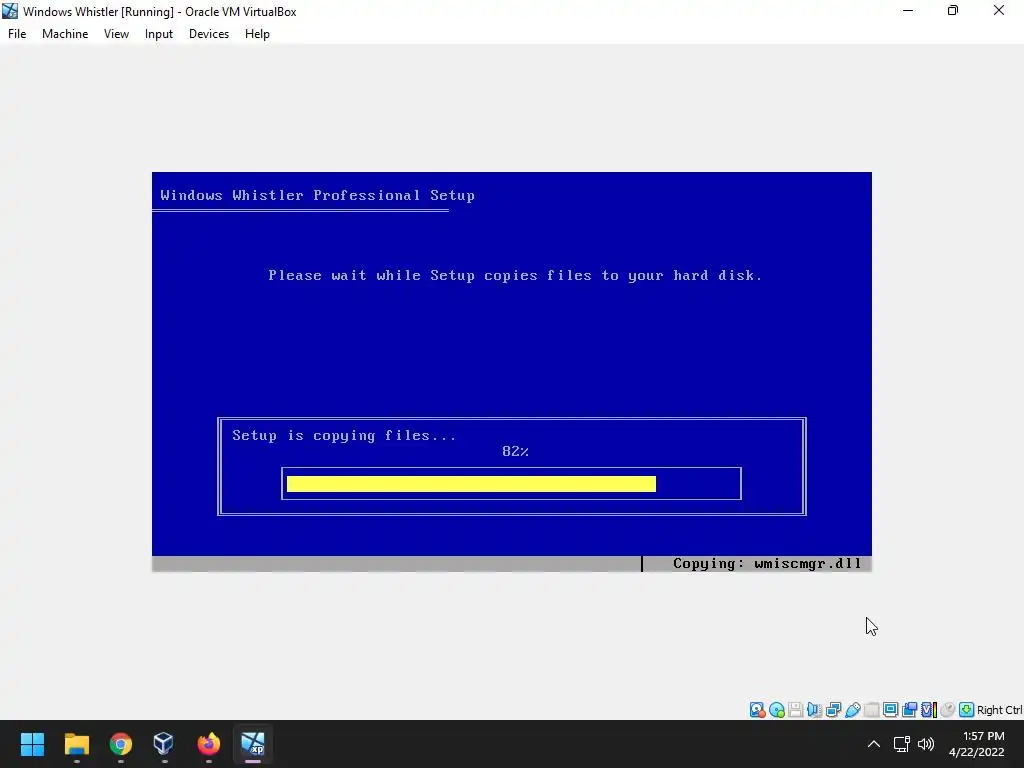Open the Input menu
Image resolution: width=1024 pixels, height=768 pixels.
pos(159,34)
